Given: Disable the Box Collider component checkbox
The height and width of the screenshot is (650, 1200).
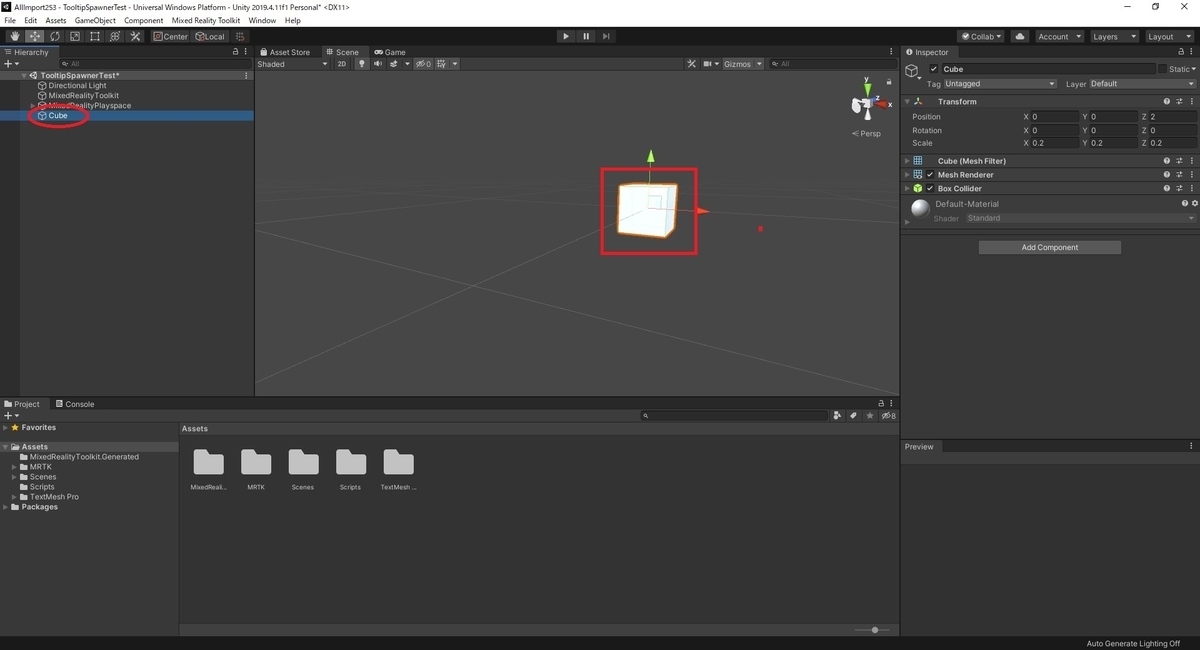Looking at the screenshot, I should pos(930,188).
